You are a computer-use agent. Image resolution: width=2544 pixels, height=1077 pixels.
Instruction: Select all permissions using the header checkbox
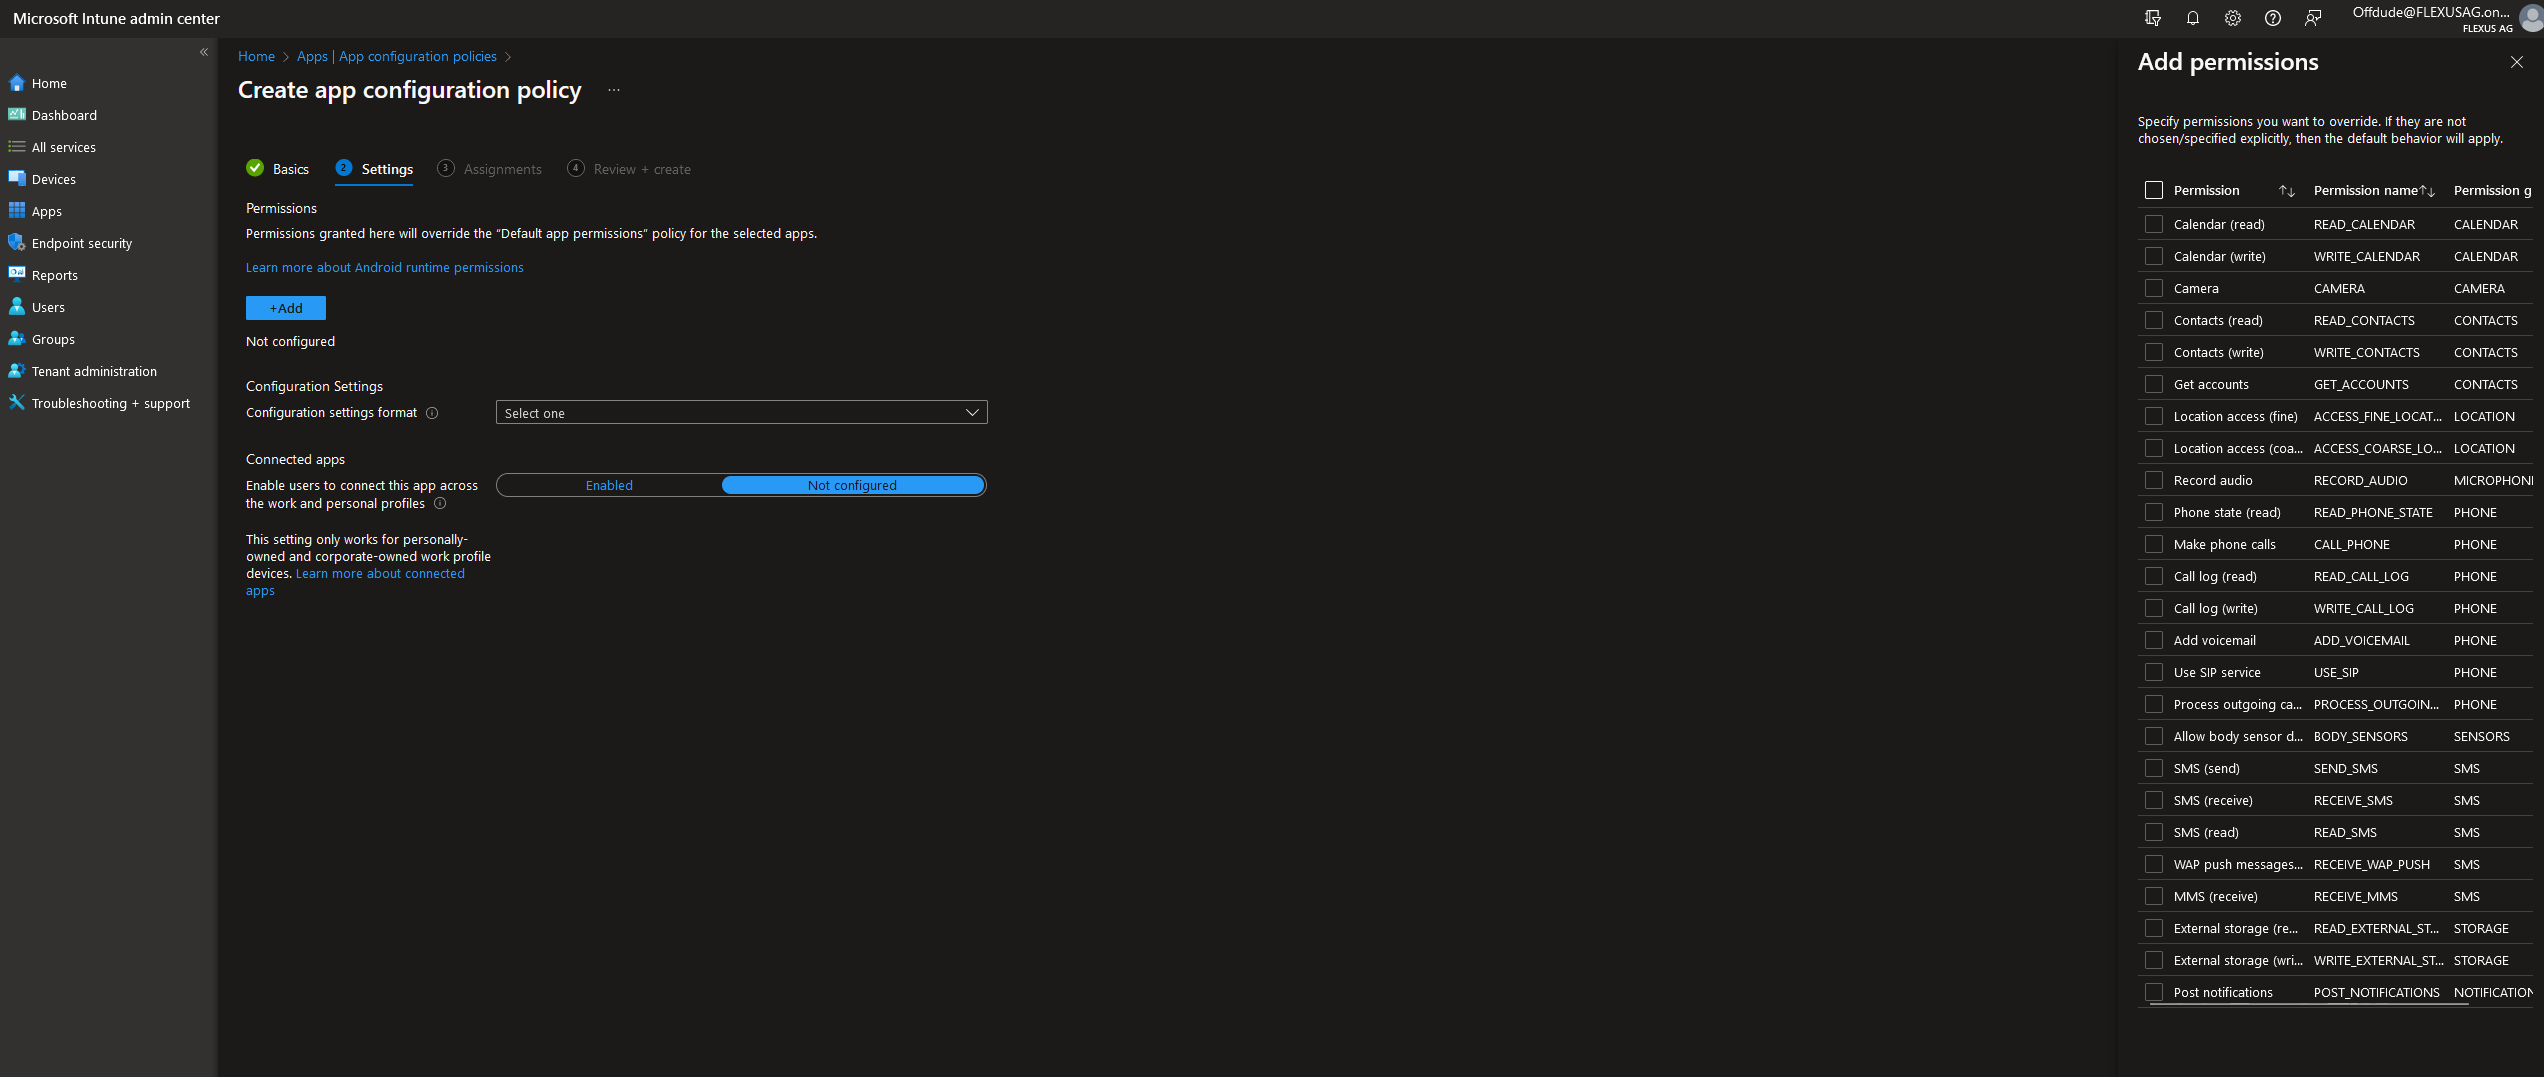tap(2154, 189)
